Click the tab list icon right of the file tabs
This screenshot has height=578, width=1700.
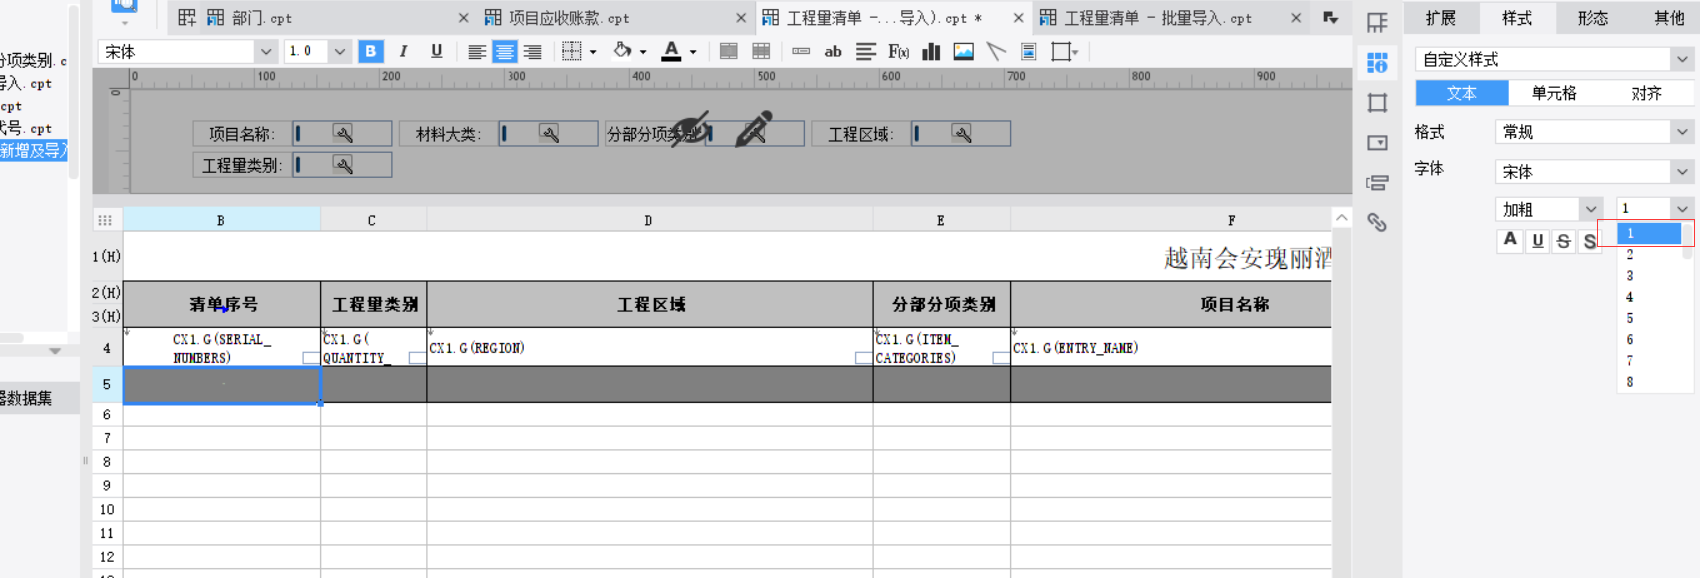[x=1330, y=17]
